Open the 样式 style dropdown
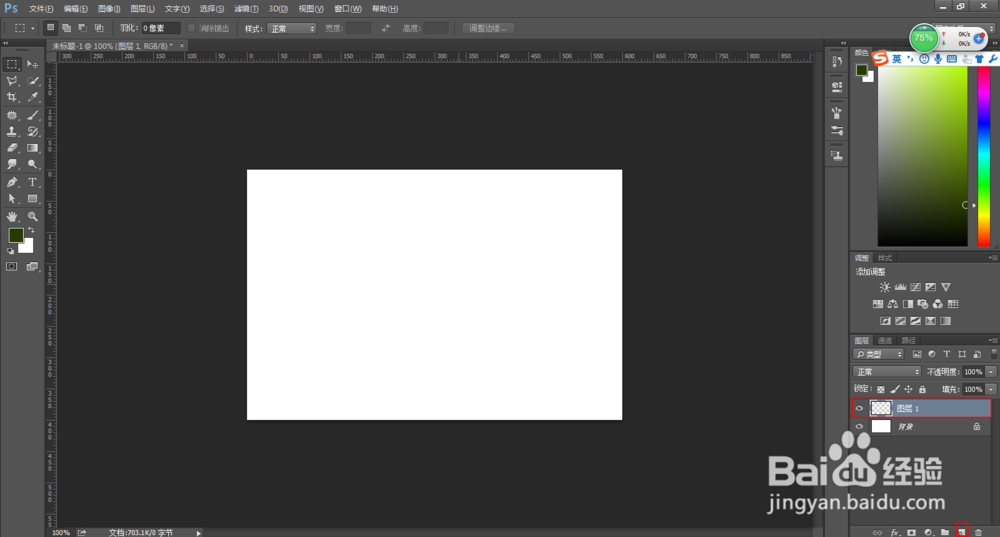This screenshot has width=1000, height=537. pyautogui.click(x=291, y=29)
